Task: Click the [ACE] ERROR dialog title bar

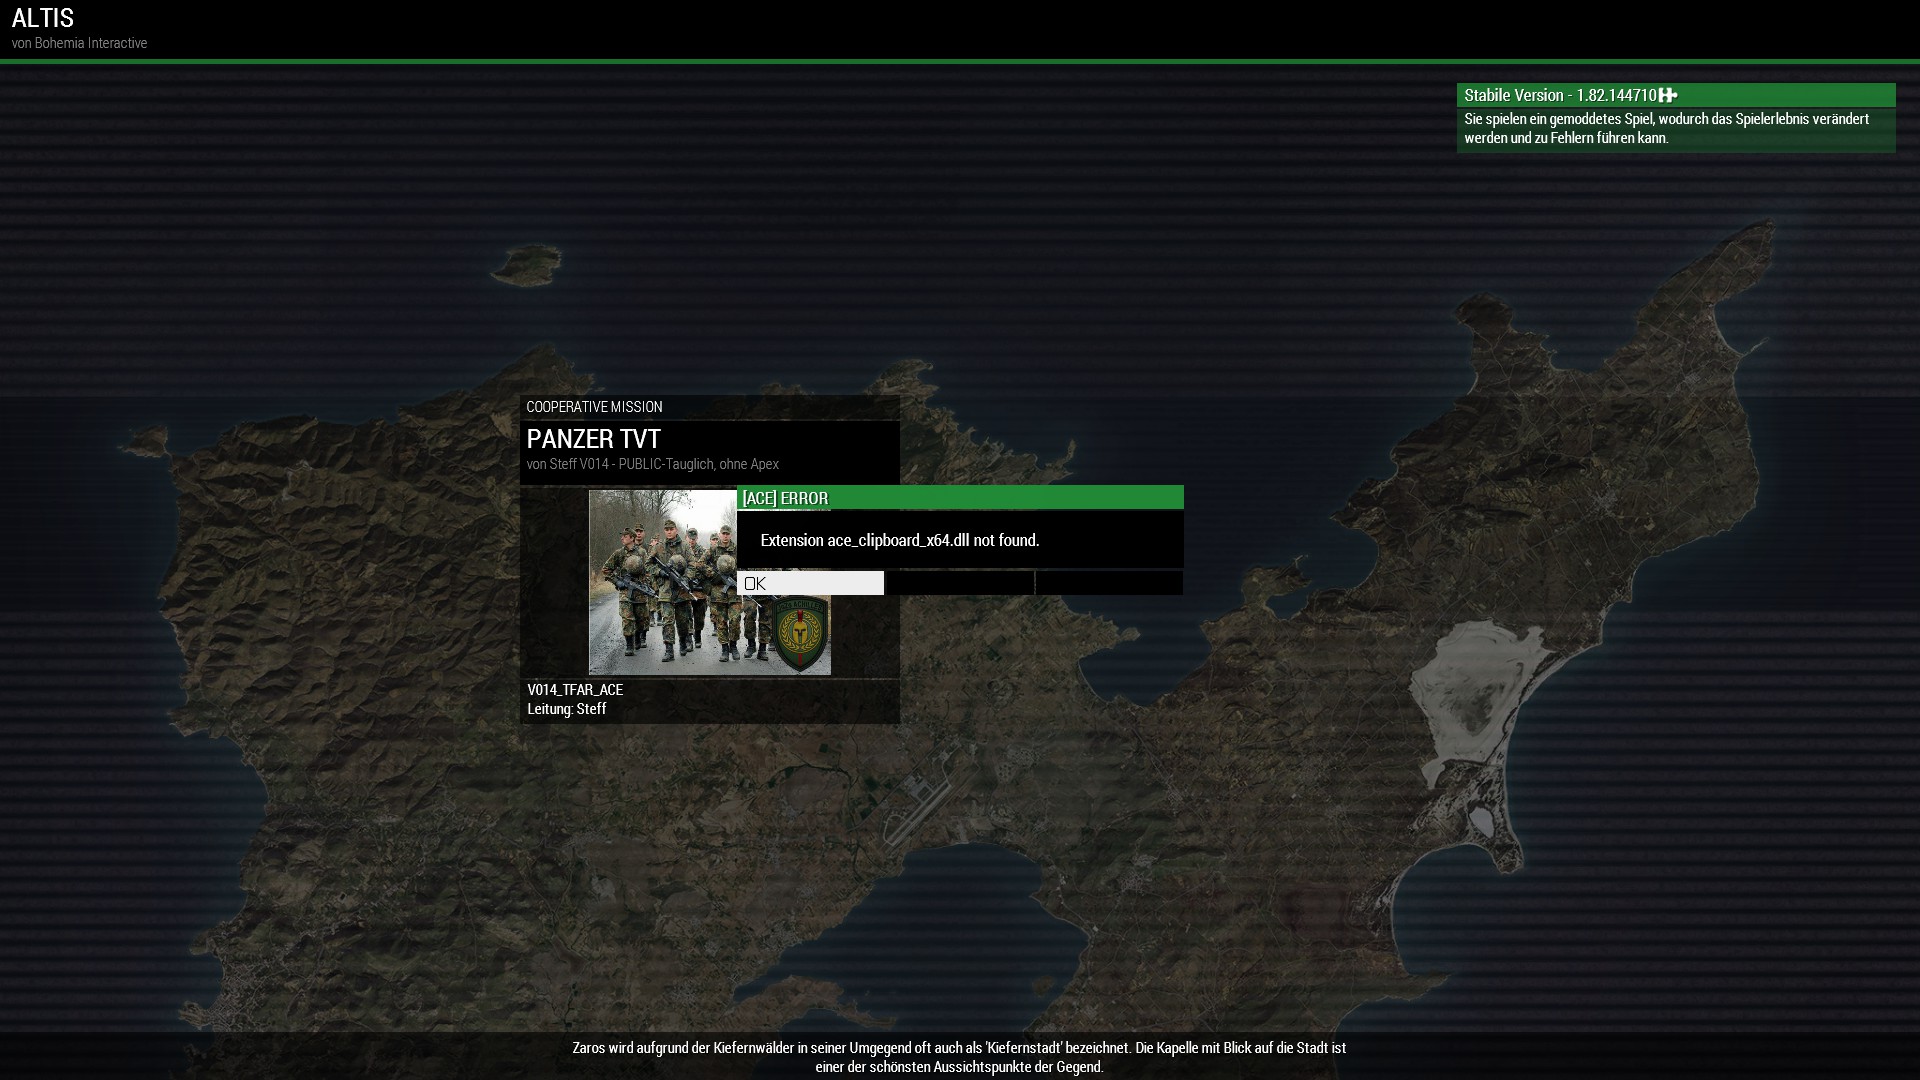Action: point(959,498)
